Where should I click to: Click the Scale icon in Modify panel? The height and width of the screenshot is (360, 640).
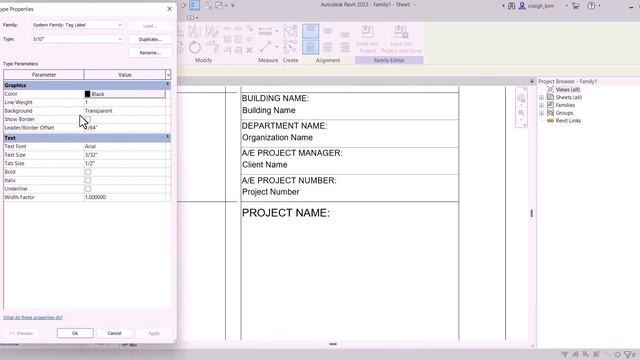[238, 40]
